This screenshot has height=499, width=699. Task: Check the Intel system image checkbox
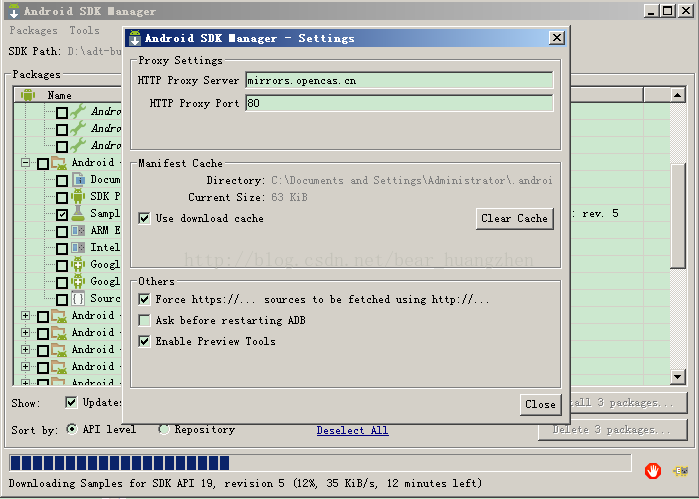(x=62, y=248)
